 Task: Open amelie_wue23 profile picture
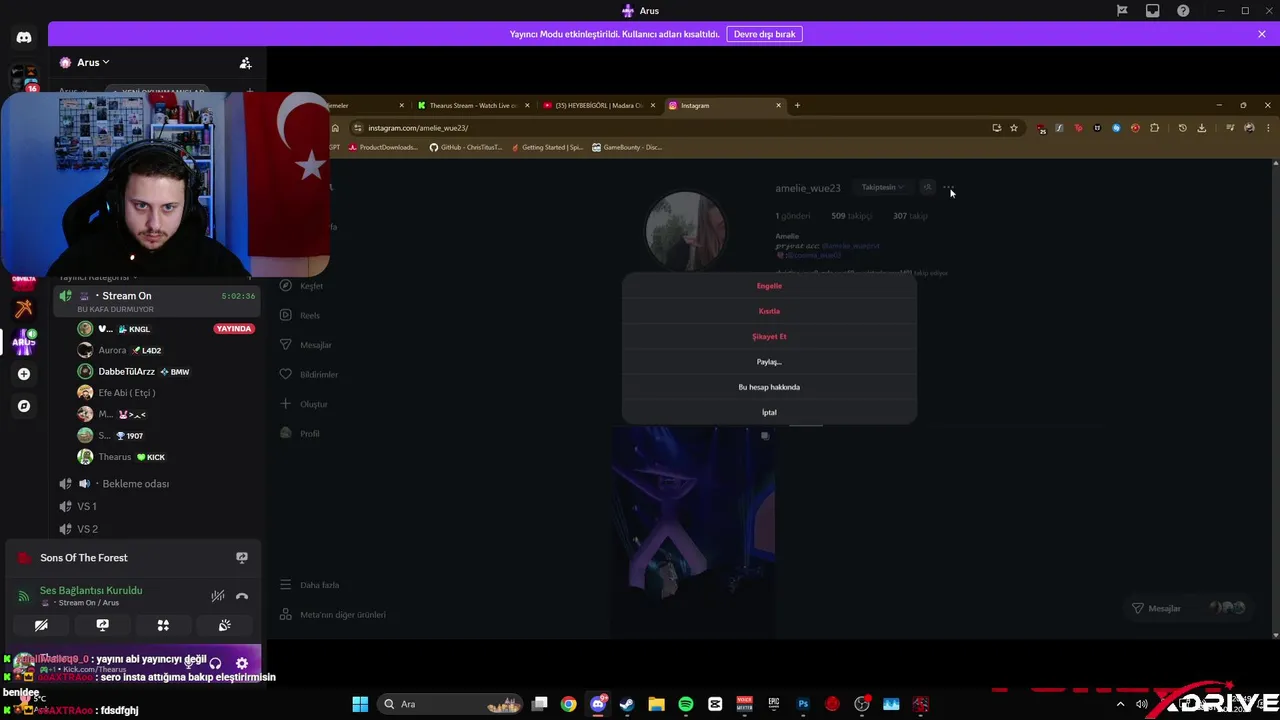pyautogui.click(x=685, y=230)
